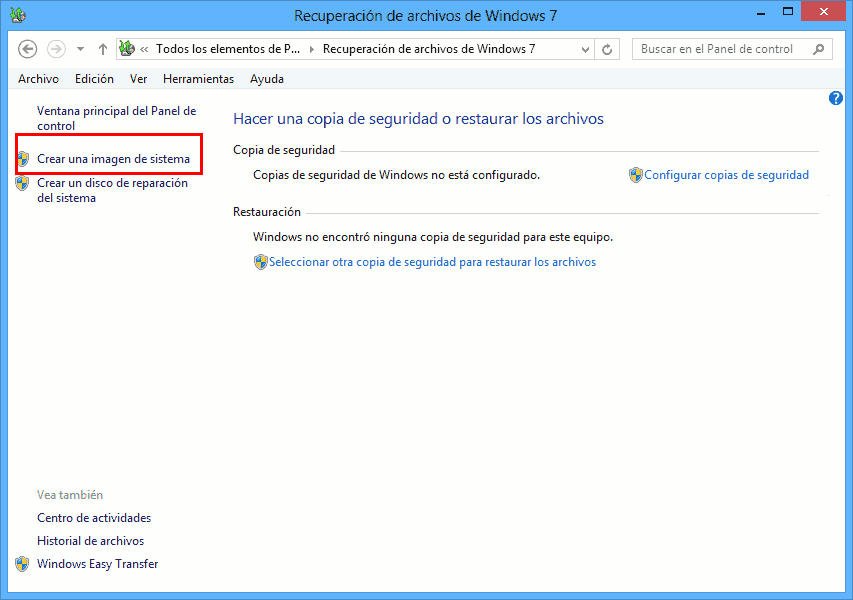Refresh the page with the Refresh button
The width and height of the screenshot is (853, 600).
coord(607,50)
